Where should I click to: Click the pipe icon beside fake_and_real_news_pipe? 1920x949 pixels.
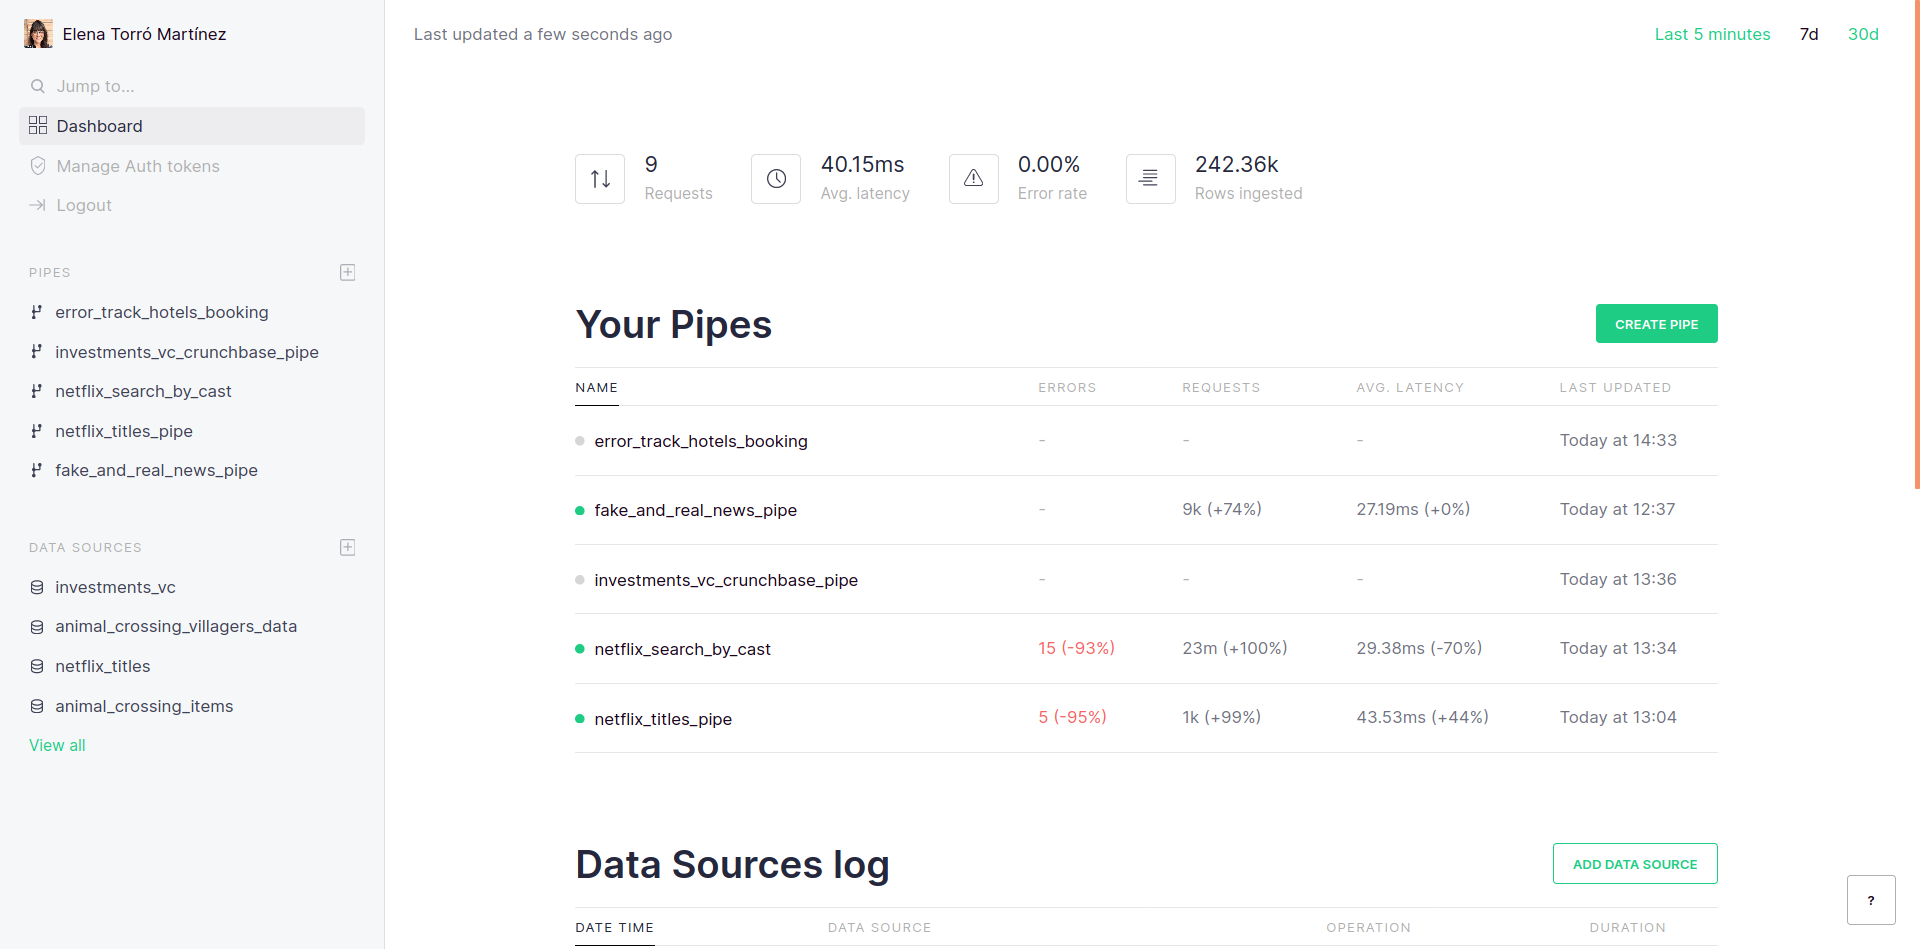pos(37,470)
